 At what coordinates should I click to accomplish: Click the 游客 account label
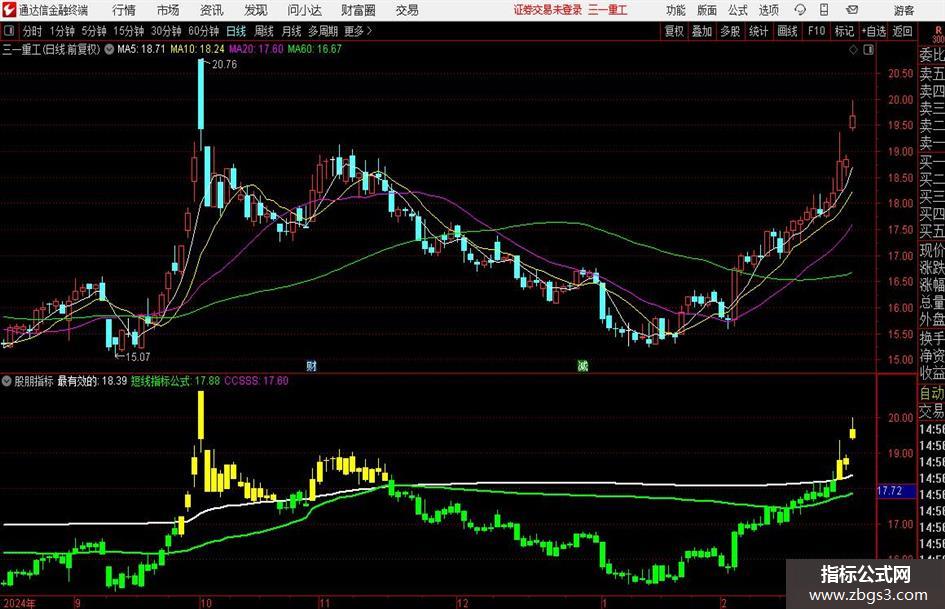click(x=903, y=10)
